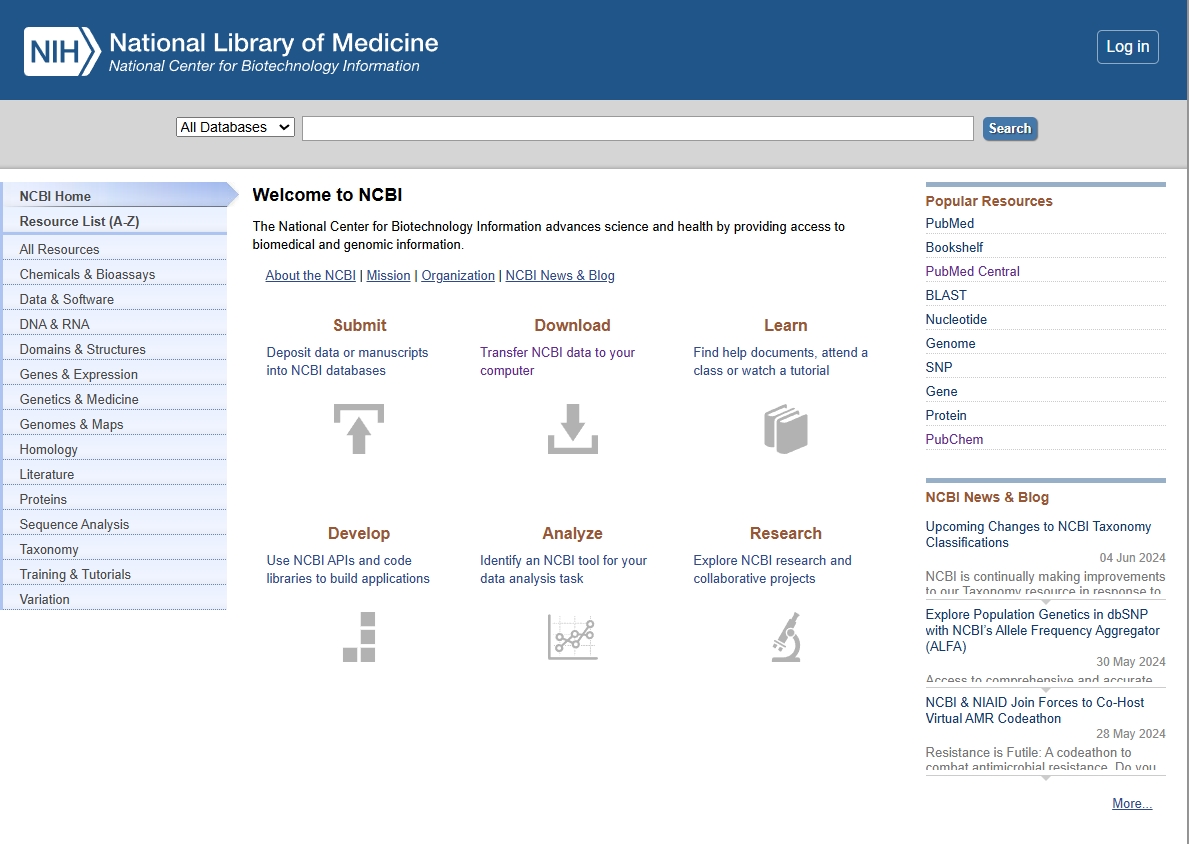1189x844 pixels.
Task: Click the National Library of Medicine title
Action: [x=274, y=42]
